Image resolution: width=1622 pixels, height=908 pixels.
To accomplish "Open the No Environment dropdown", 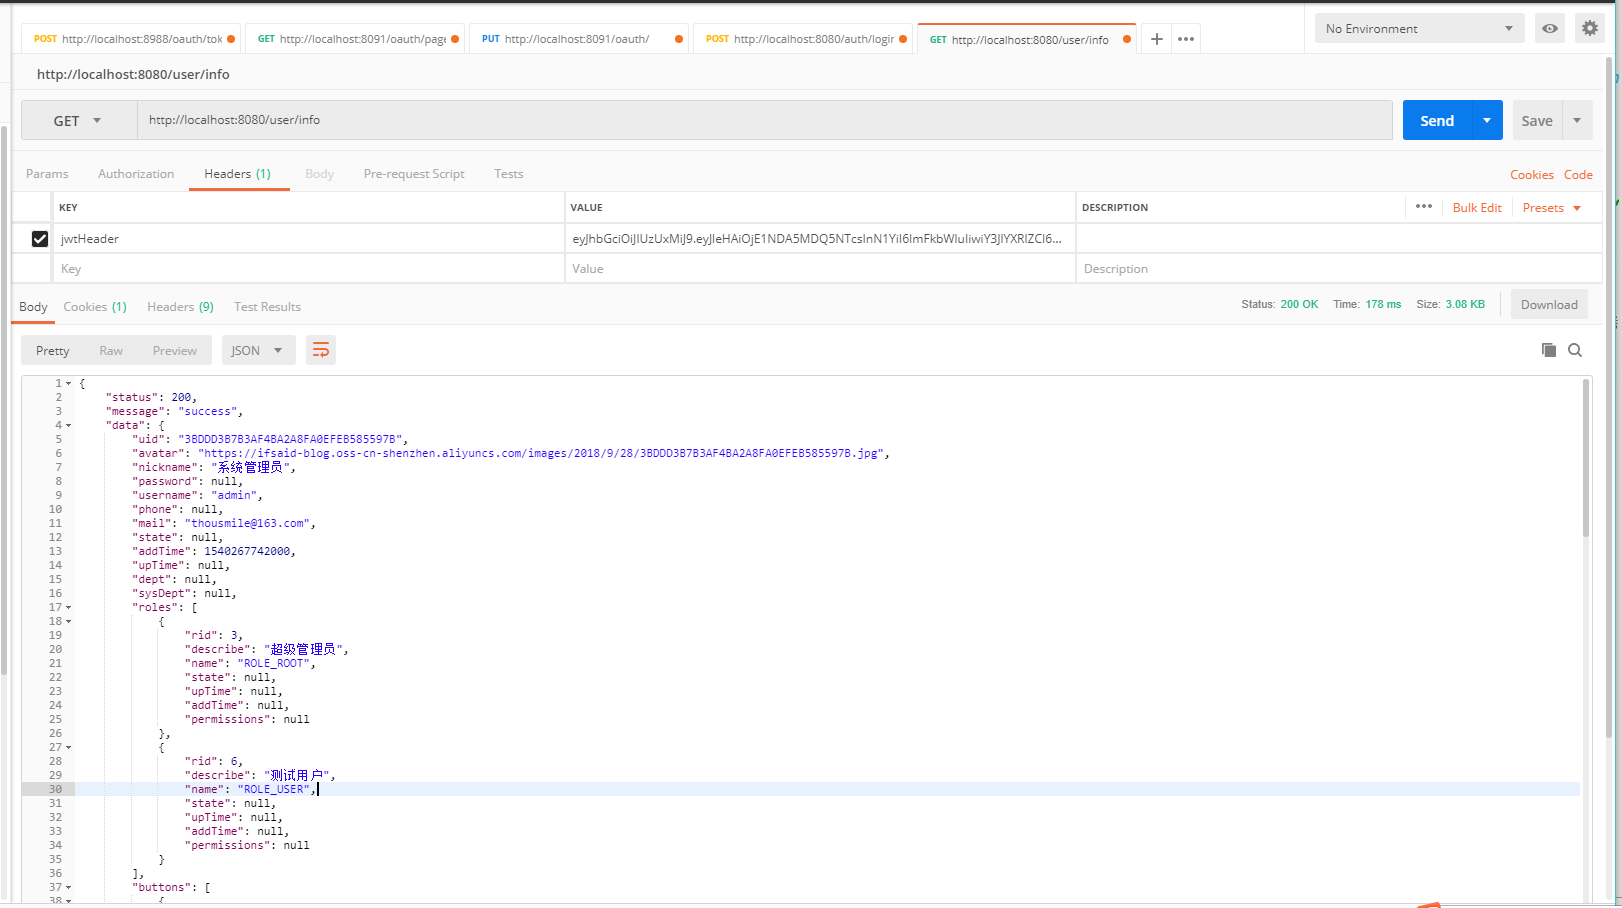I will pos(1419,28).
